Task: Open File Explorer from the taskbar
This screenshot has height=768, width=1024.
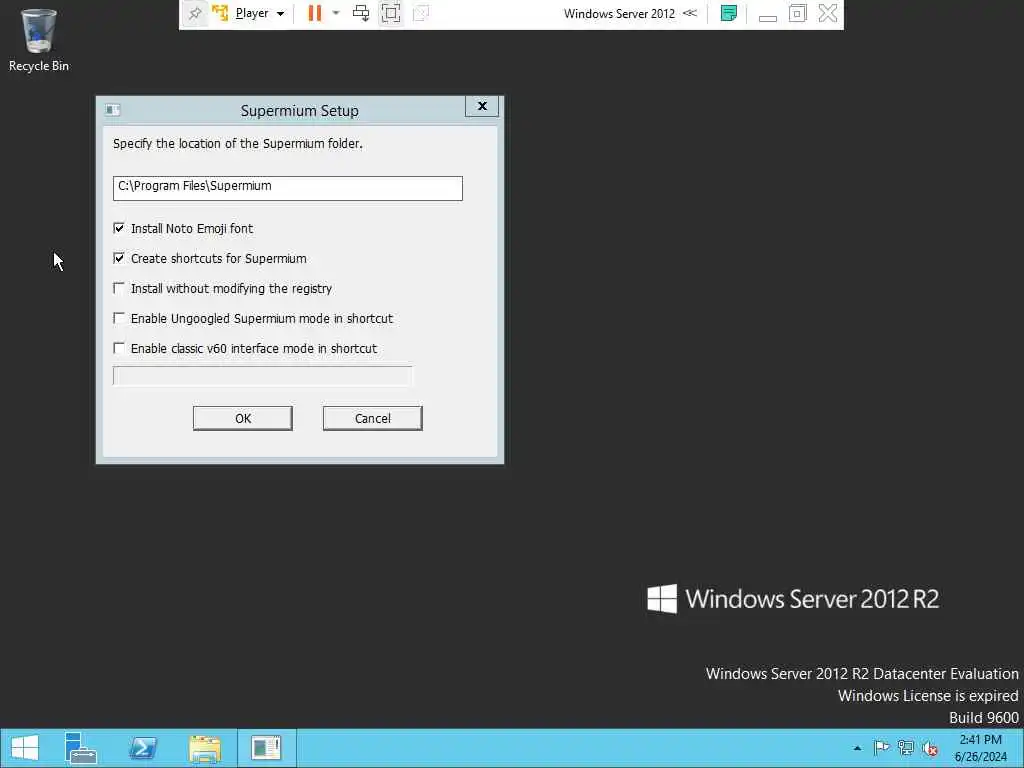Action: (205, 748)
